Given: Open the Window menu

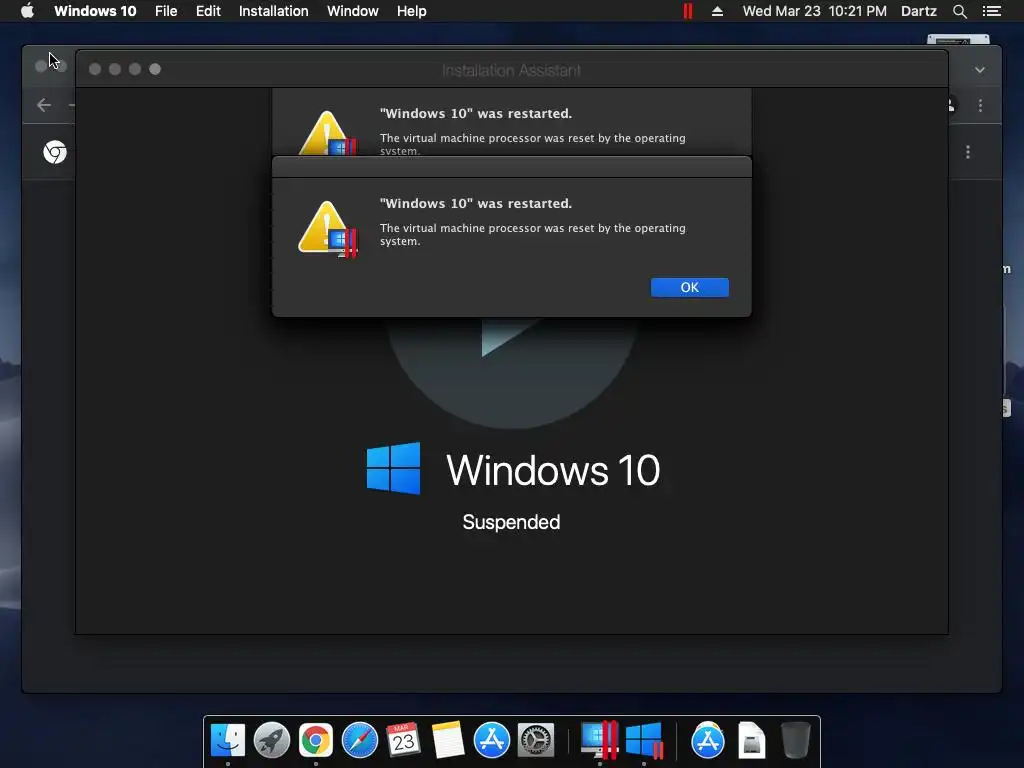Looking at the screenshot, I should 353,11.
